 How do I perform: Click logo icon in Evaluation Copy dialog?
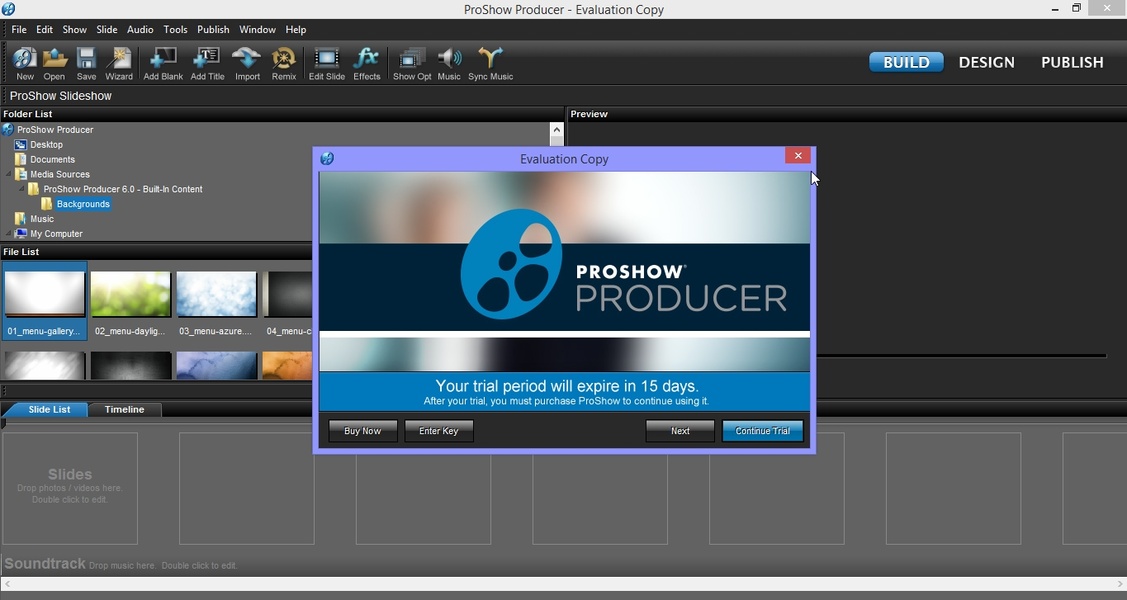tap(327, 158)
